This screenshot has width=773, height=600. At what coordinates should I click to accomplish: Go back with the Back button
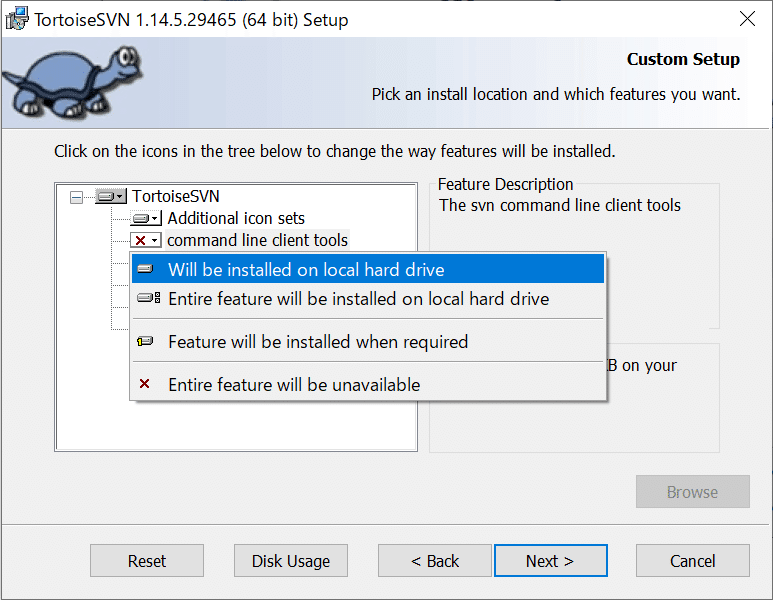point(435,561)
